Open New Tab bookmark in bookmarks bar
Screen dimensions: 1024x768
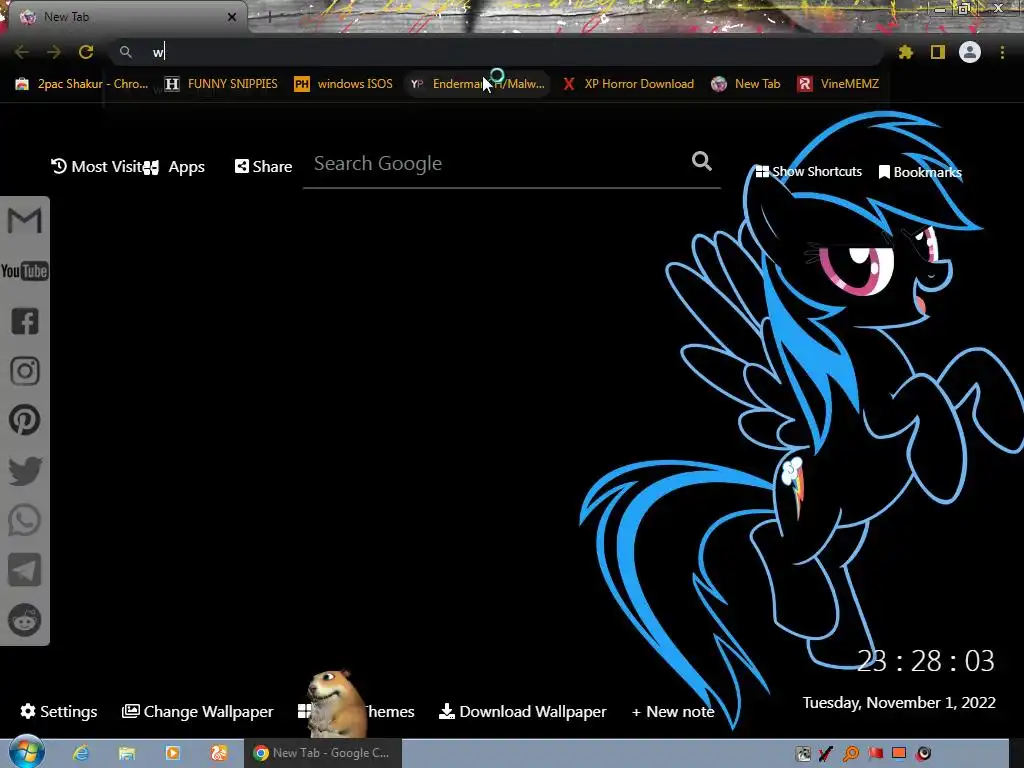click(x=746, y=84)
